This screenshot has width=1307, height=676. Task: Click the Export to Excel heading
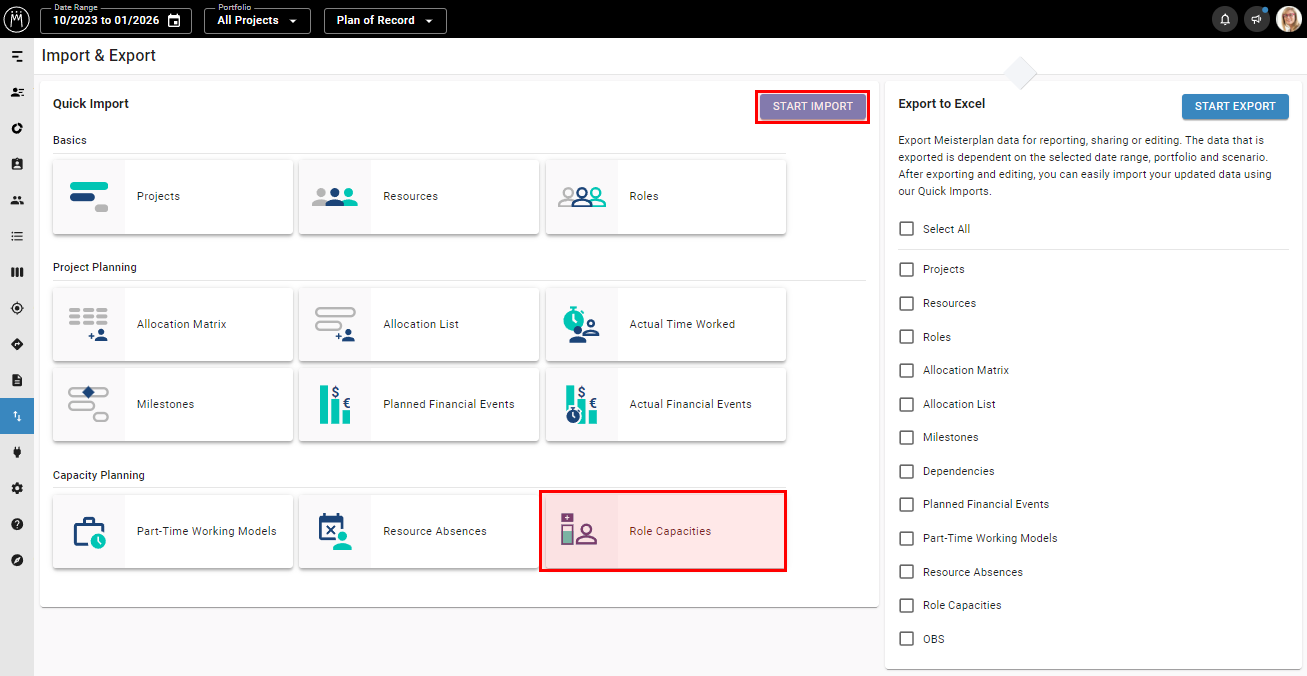click(x=942, y=104)
